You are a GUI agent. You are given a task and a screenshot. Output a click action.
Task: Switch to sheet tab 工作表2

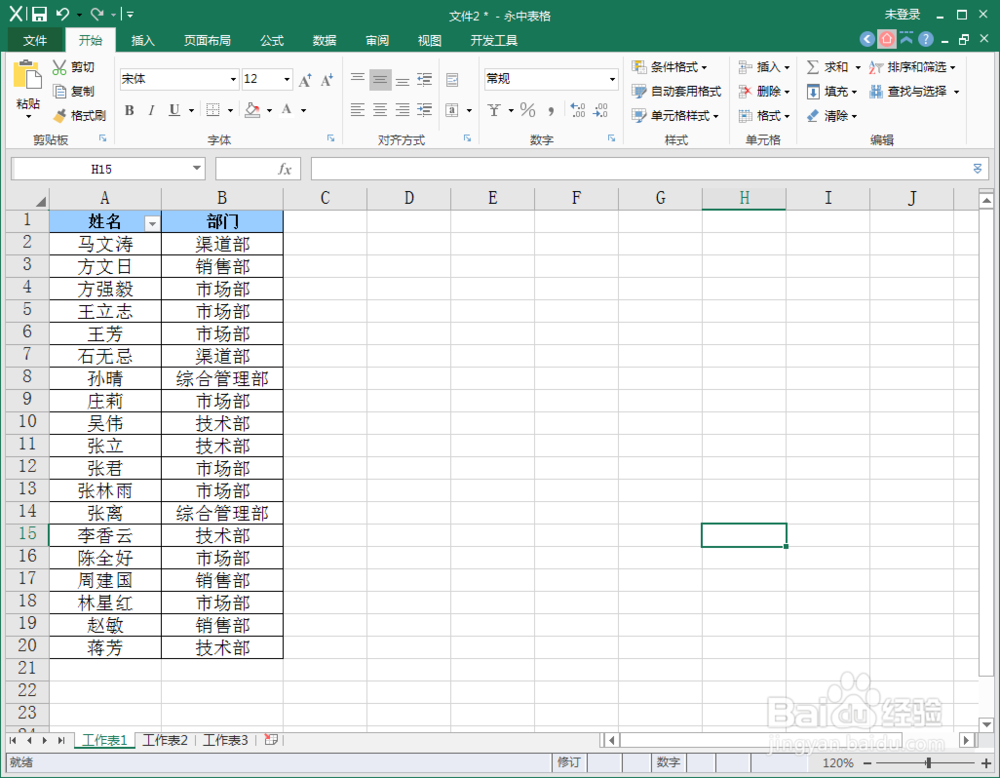pyautogui.click(x=165, y=740)
